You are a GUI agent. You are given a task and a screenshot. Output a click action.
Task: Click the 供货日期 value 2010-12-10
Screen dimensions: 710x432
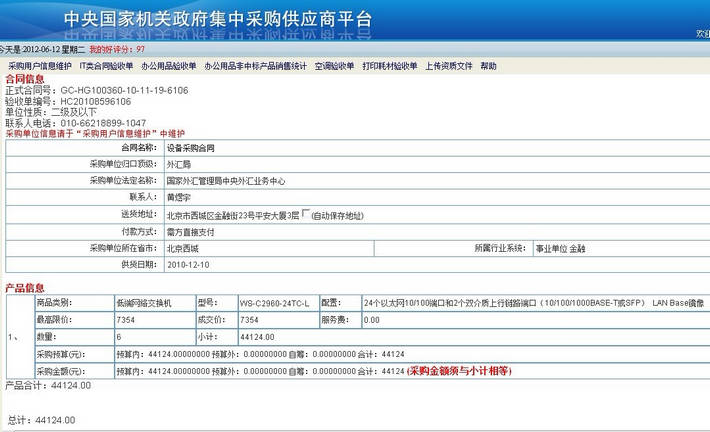(187, 264)
